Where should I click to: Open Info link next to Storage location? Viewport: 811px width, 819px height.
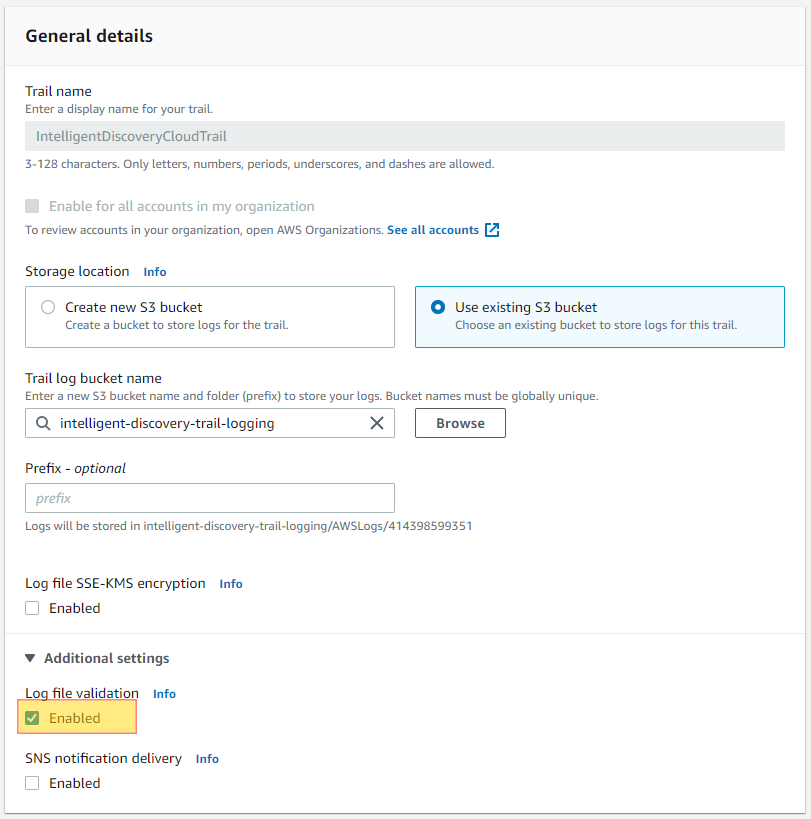point(155,272)
